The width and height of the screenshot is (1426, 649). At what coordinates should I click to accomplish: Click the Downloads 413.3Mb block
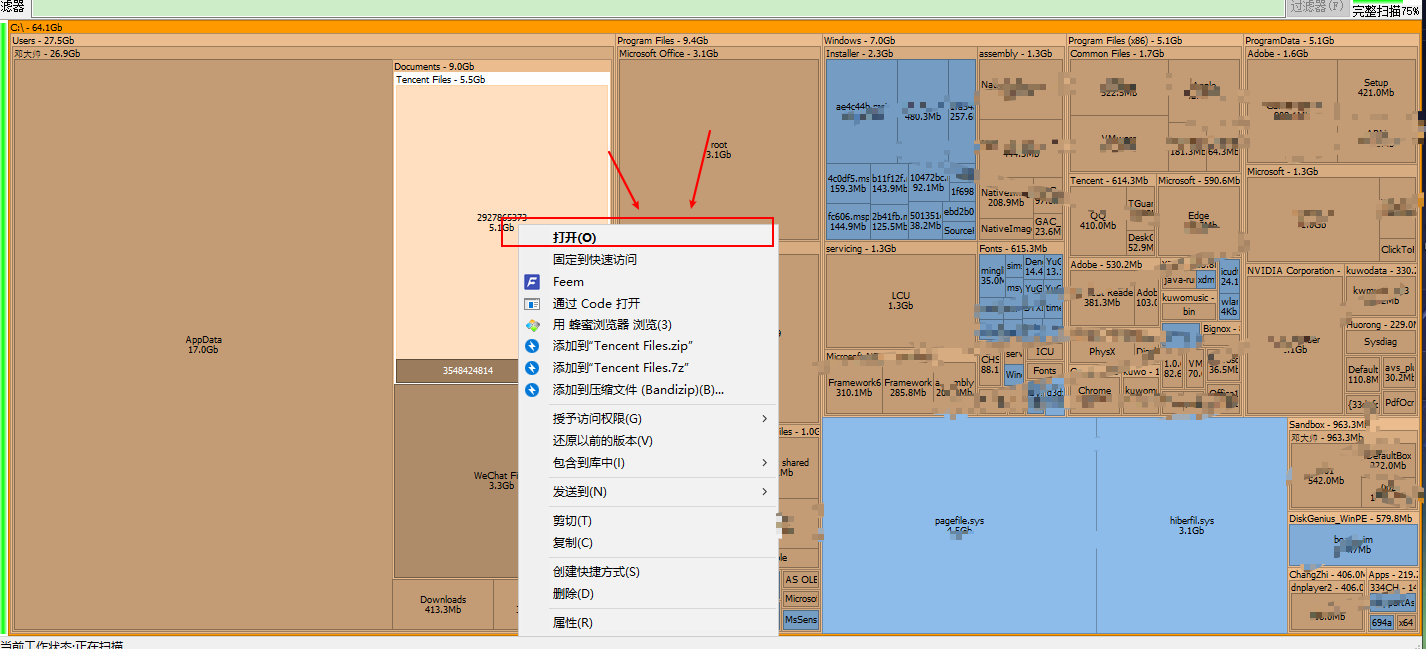click(x=443, y=604)
